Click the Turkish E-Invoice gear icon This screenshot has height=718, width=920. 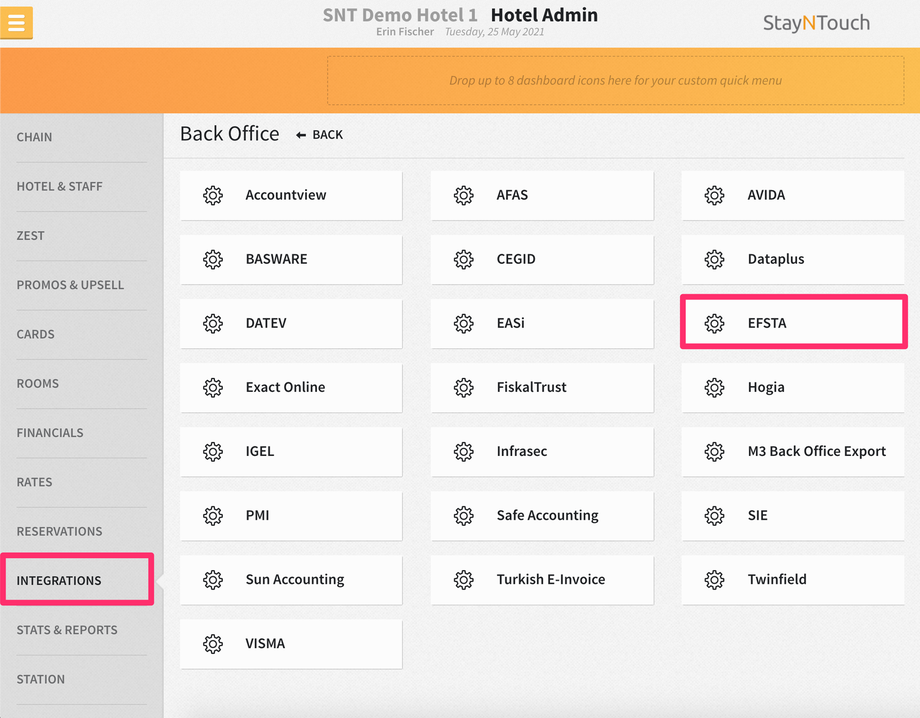(464, 580)
